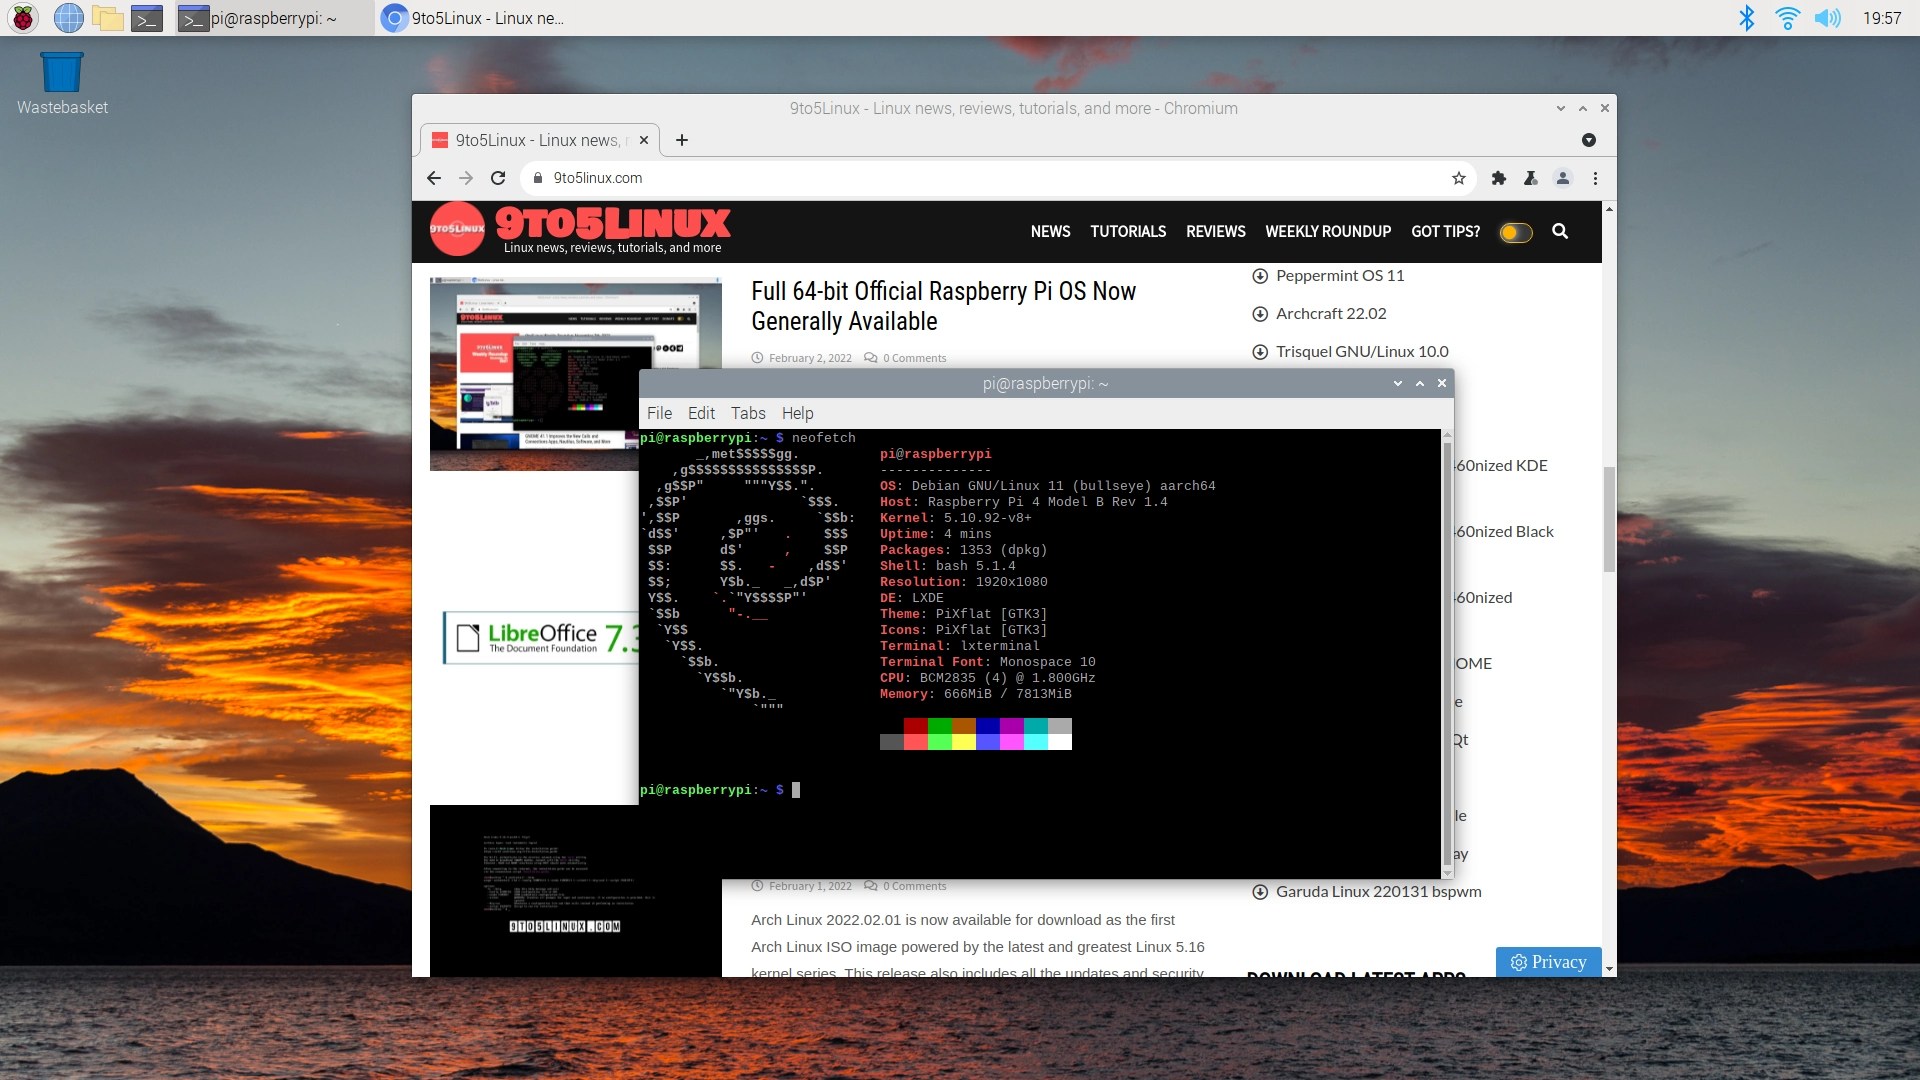Bookmark the page with the star icon
This screenshot has width=1920, height=1080.
[x=1459, y=178]
